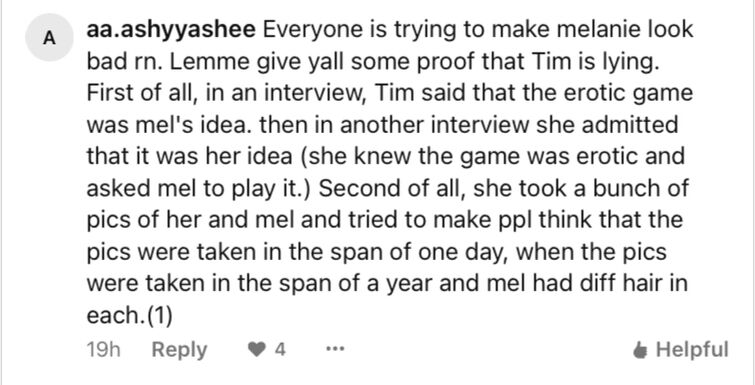This screenshot has width=755, height=385.
Task: Click the Reply button
Action: point(179,350)
